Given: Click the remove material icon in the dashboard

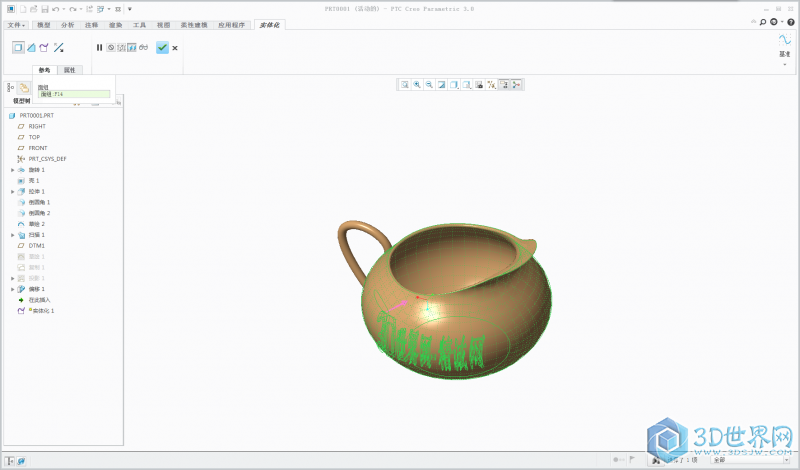Looking at the screenshot, I should coord(31,47).
